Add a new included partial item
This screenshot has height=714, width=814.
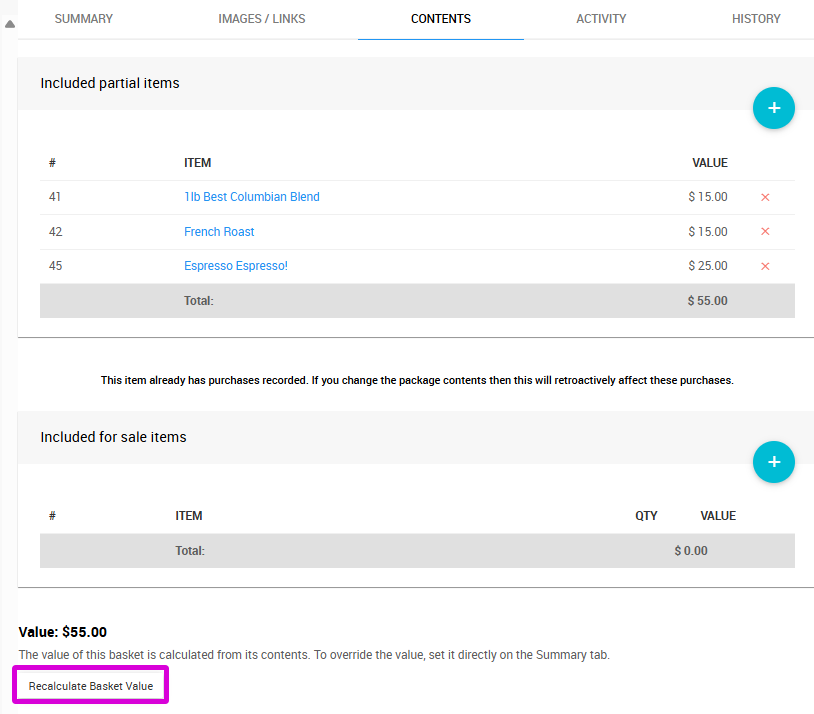click(x=773, y=108)
